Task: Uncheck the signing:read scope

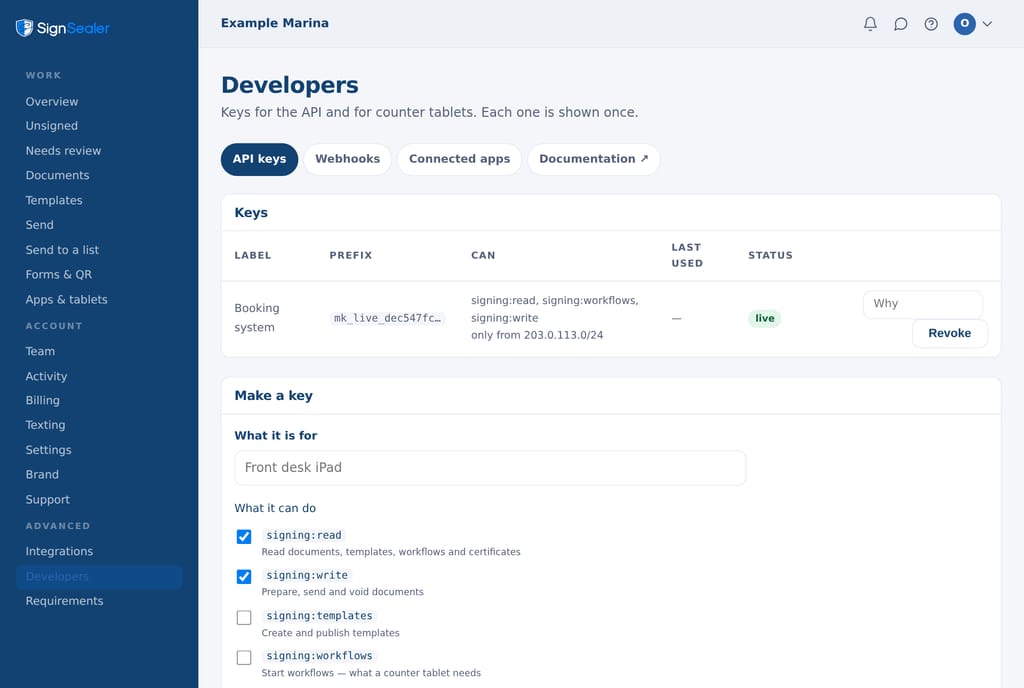Action: pos(244,537)
